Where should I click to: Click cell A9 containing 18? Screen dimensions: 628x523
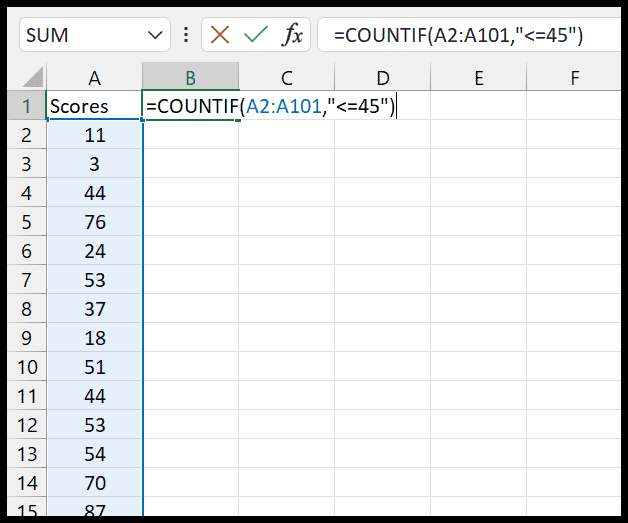95,338
